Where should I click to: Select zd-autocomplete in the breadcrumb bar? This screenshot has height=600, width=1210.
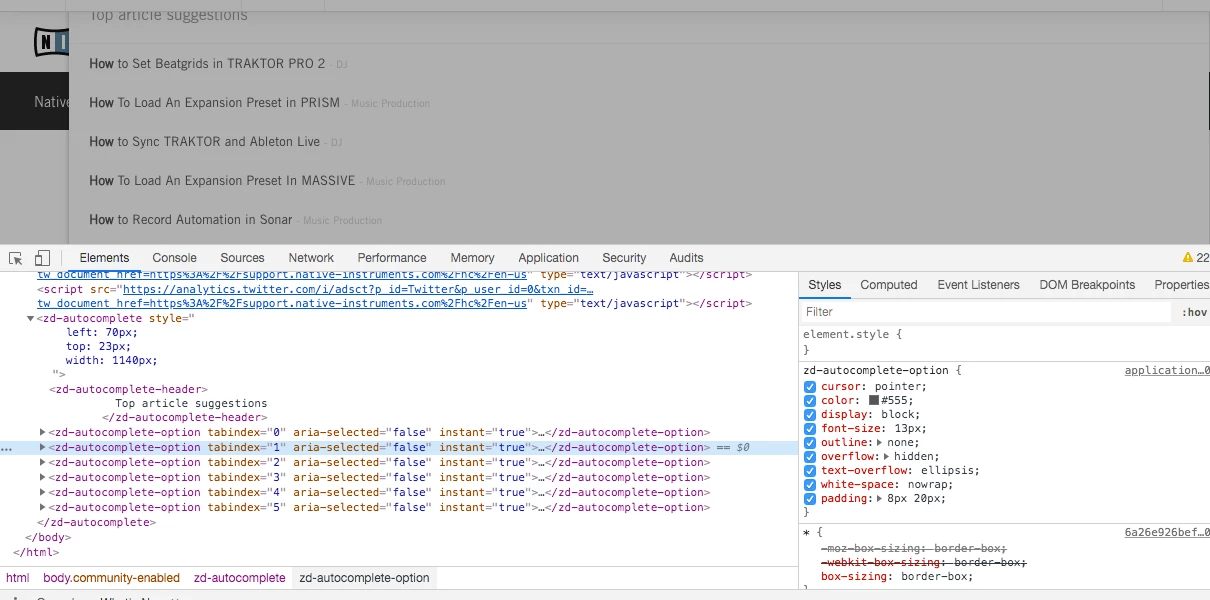(240, 578)
